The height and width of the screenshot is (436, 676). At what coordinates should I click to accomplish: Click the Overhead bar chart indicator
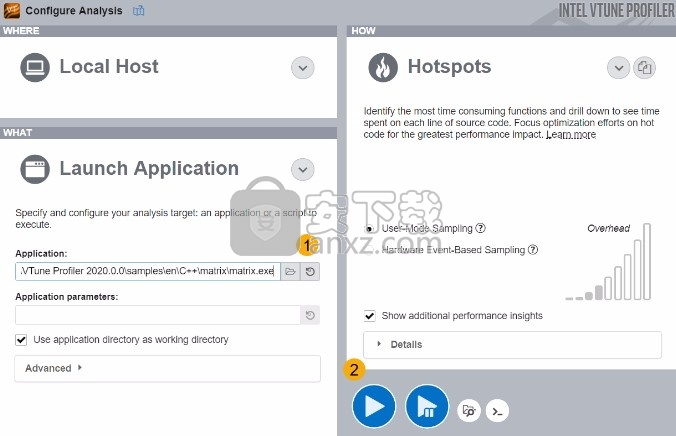click(x=608, y=261)
